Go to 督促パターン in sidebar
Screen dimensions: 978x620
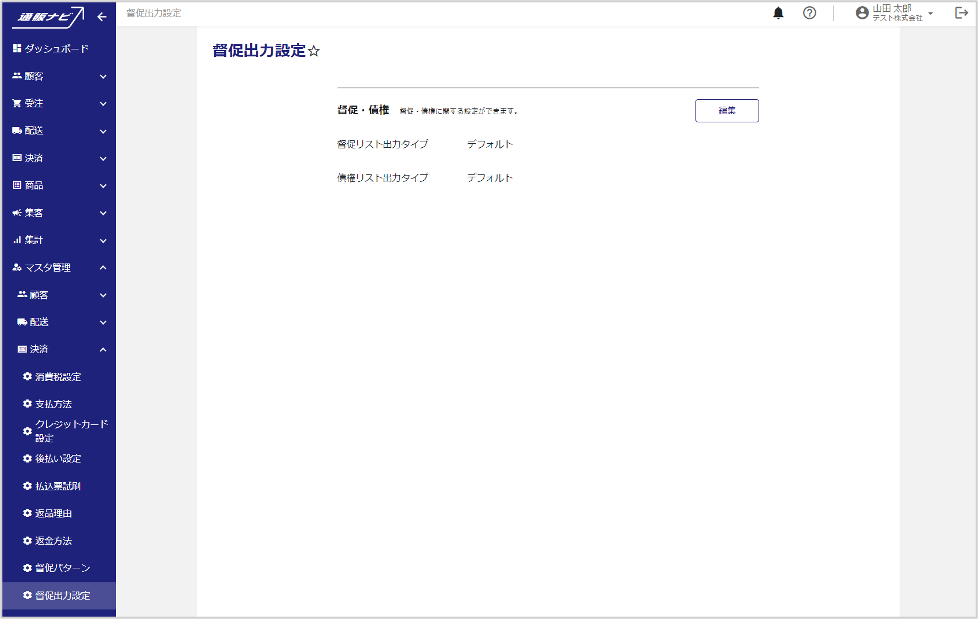[62, 568]
